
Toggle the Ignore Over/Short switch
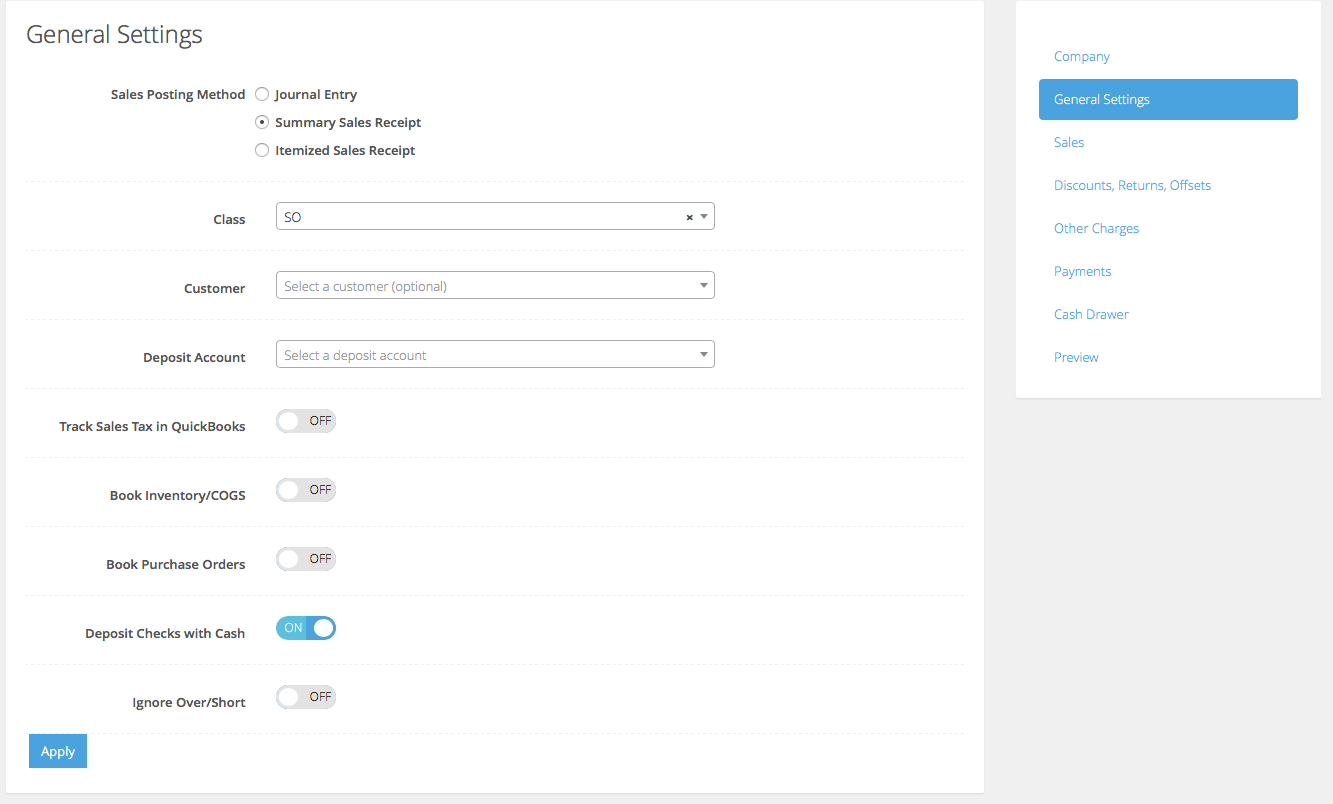306,697
